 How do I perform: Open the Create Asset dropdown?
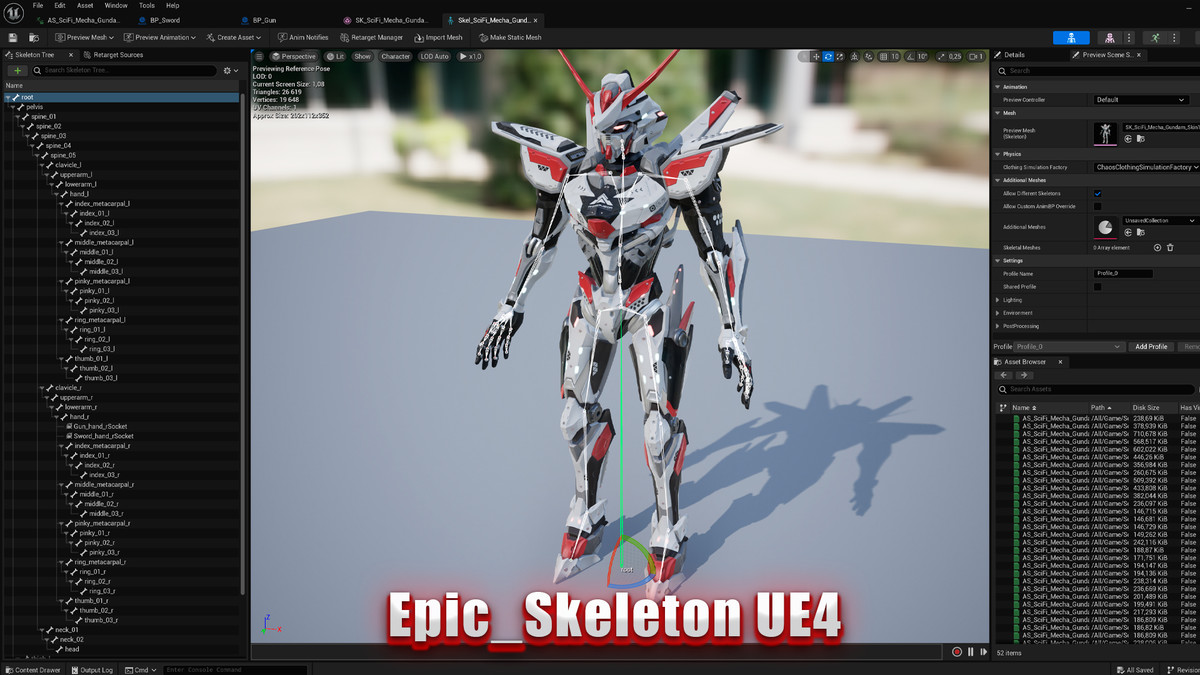click(x=233, y=37)
